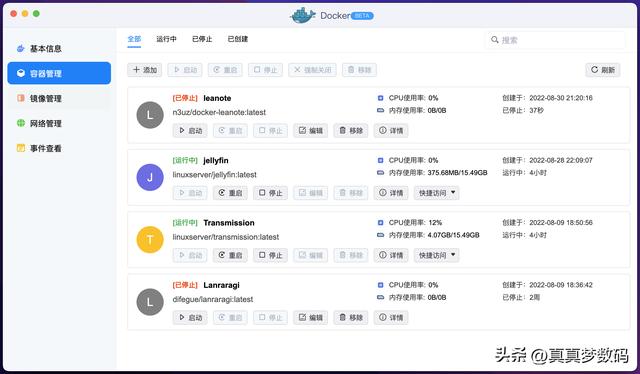
Task: Open details for the jellyfin container
Action: (391, 193)
